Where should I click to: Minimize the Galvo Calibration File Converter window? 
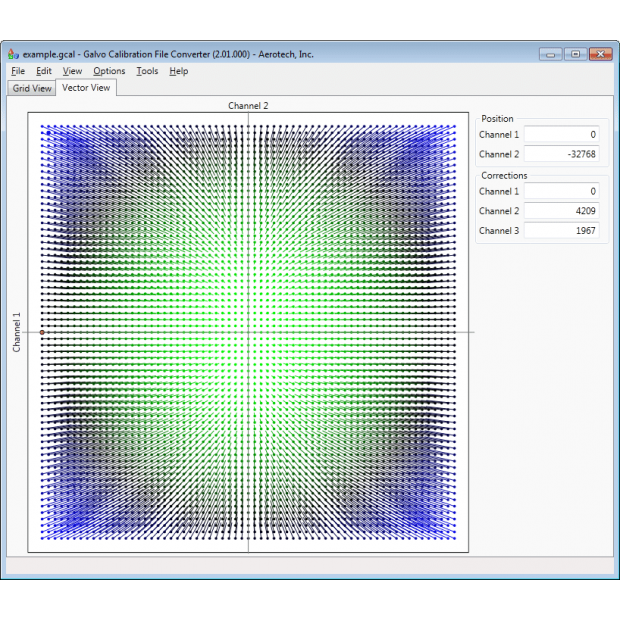[x=550, y=54]
